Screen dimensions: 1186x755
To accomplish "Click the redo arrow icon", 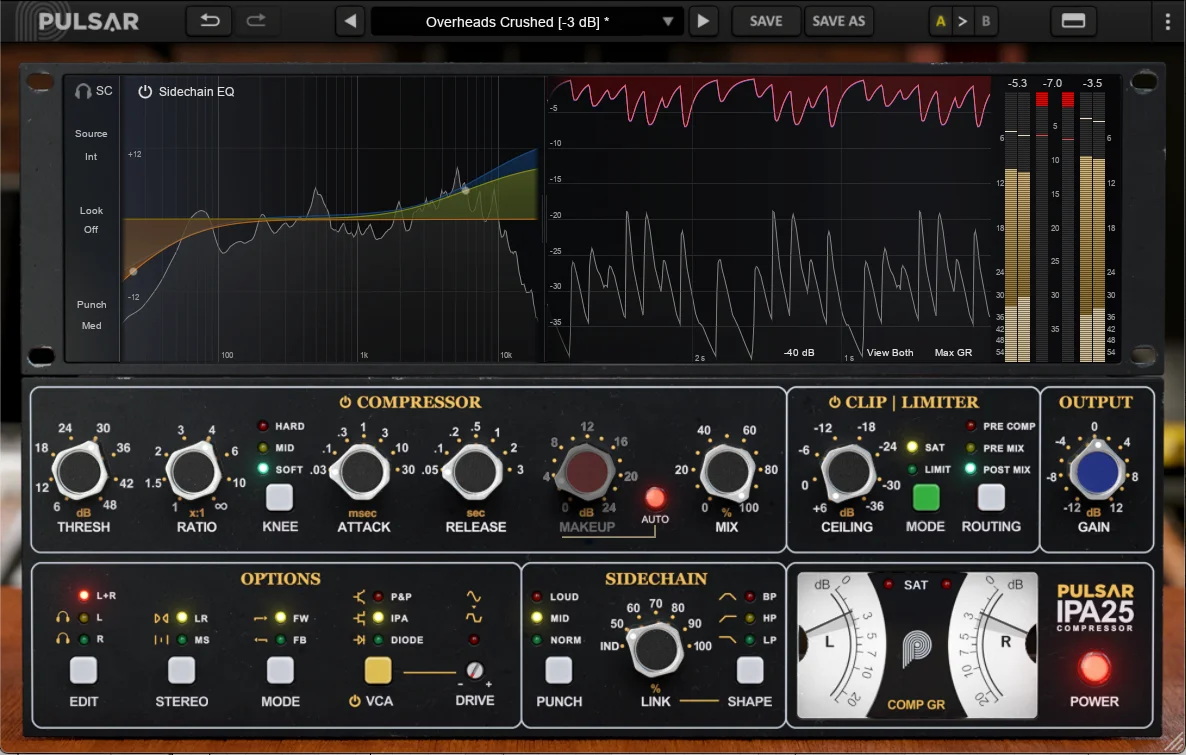I will [x=259, y=20].
